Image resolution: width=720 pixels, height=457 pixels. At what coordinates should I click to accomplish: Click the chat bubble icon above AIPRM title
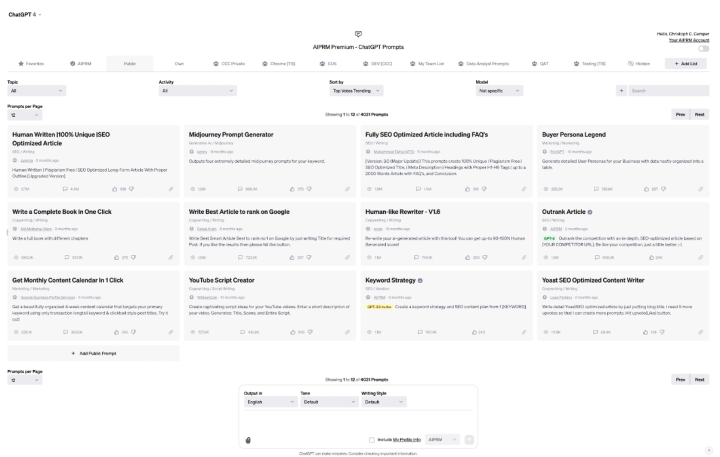(359, 34)
